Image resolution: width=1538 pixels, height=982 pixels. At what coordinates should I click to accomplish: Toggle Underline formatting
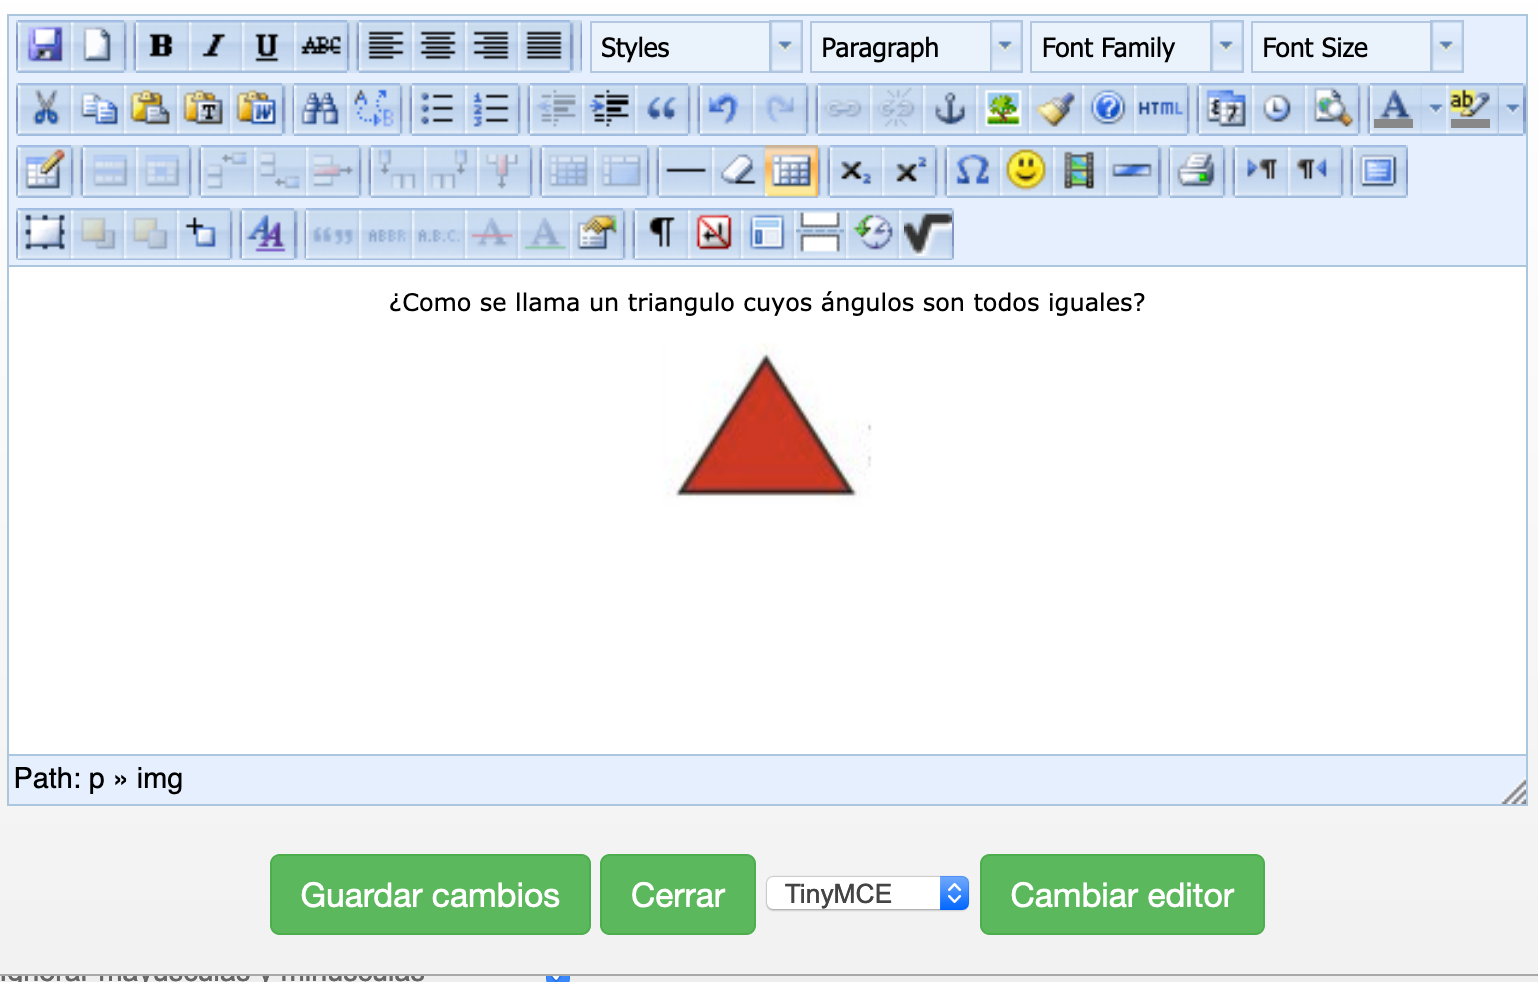266,46
